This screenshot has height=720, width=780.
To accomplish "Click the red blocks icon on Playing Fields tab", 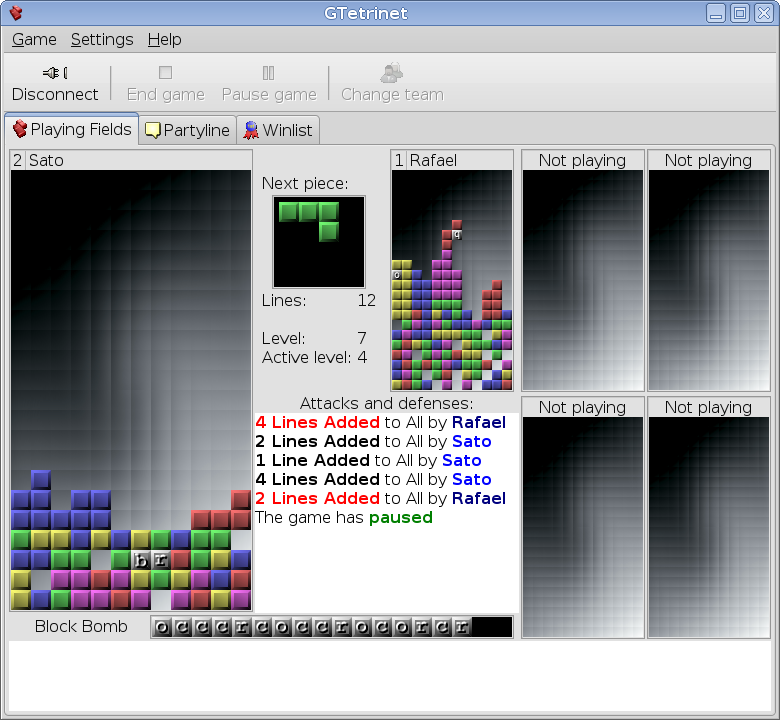I will (20, 129).
